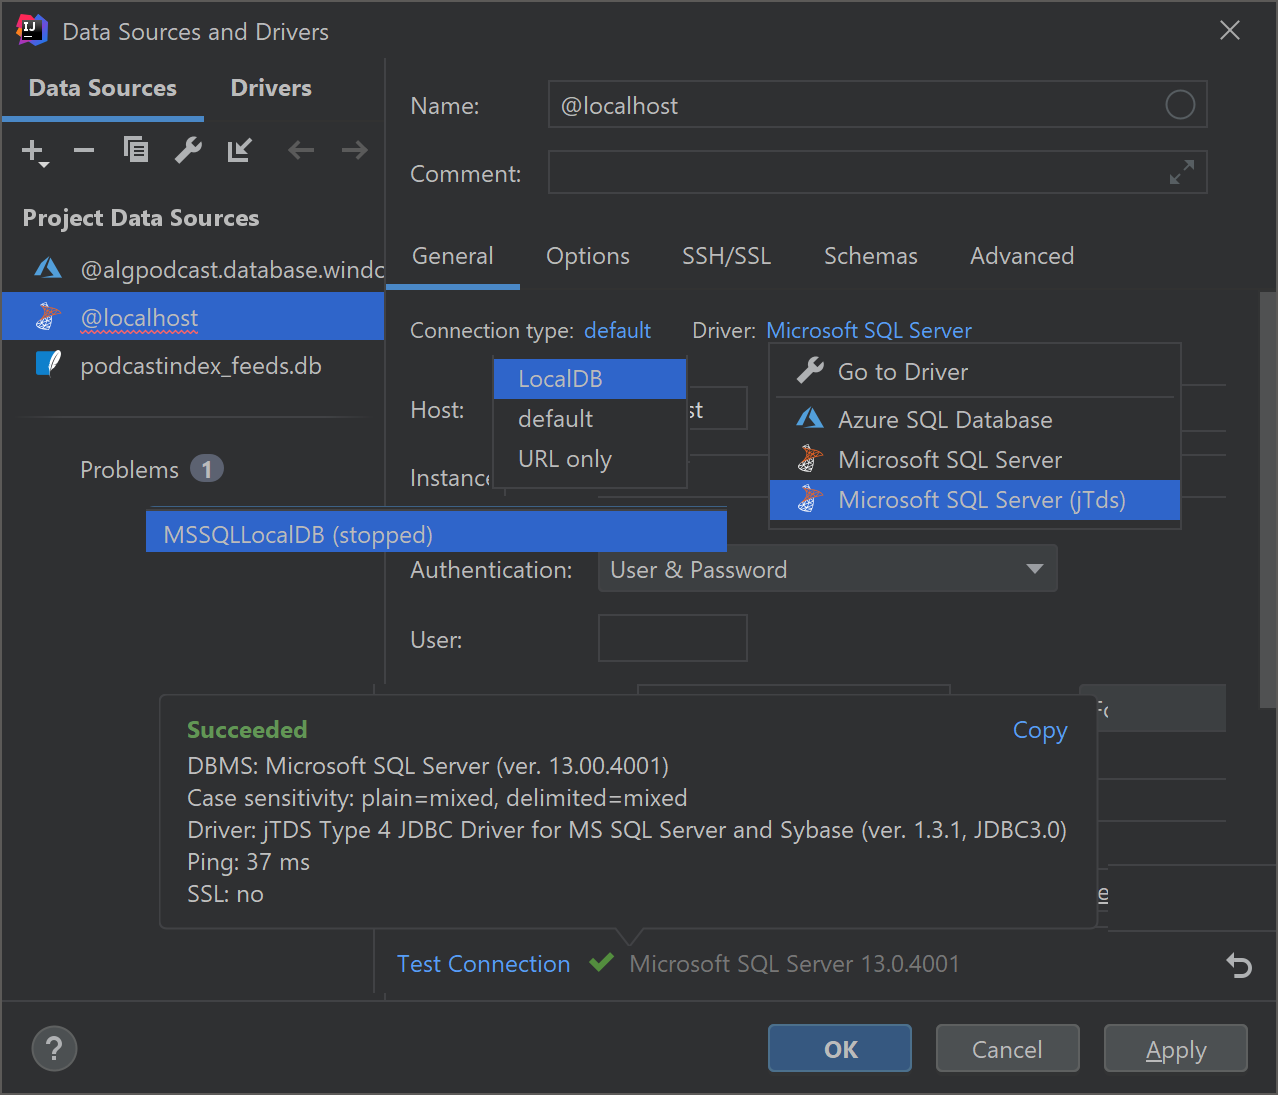Click into the Comment input field
Screen dimensions: 1278x1095
877,172
